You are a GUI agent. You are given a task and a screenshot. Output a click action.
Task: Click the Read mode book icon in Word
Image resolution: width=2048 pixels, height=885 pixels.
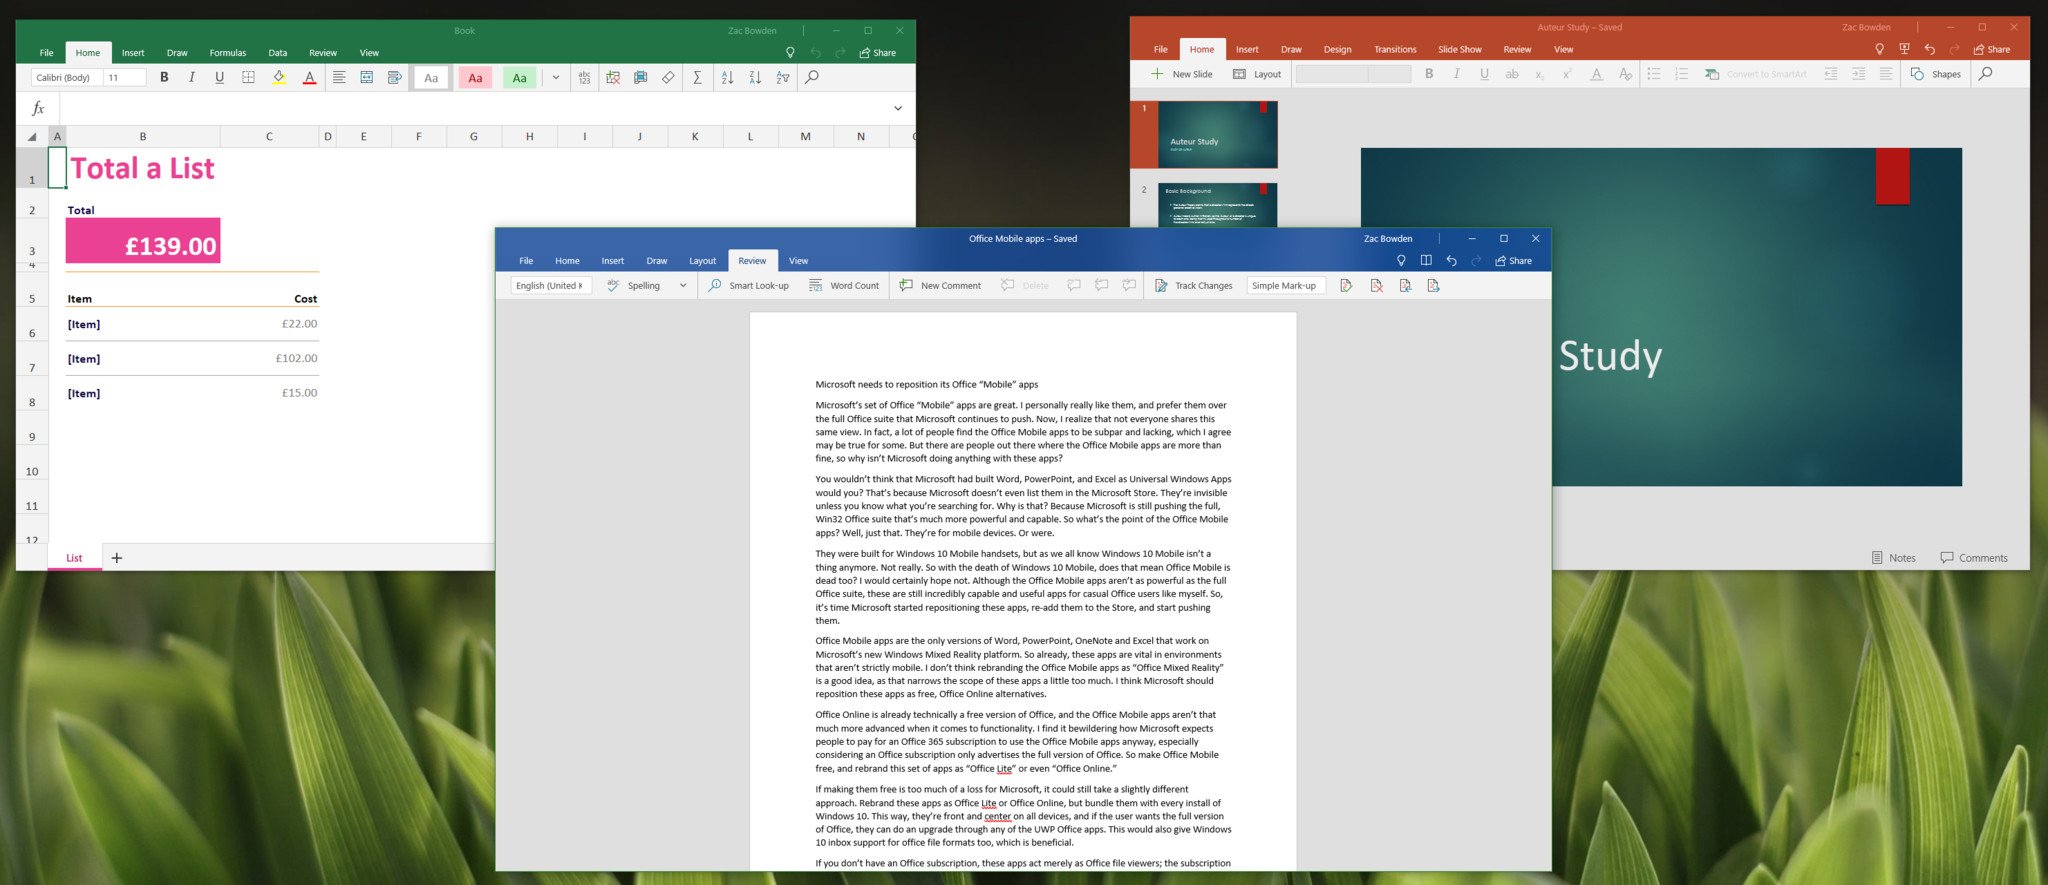(1426, 261)
